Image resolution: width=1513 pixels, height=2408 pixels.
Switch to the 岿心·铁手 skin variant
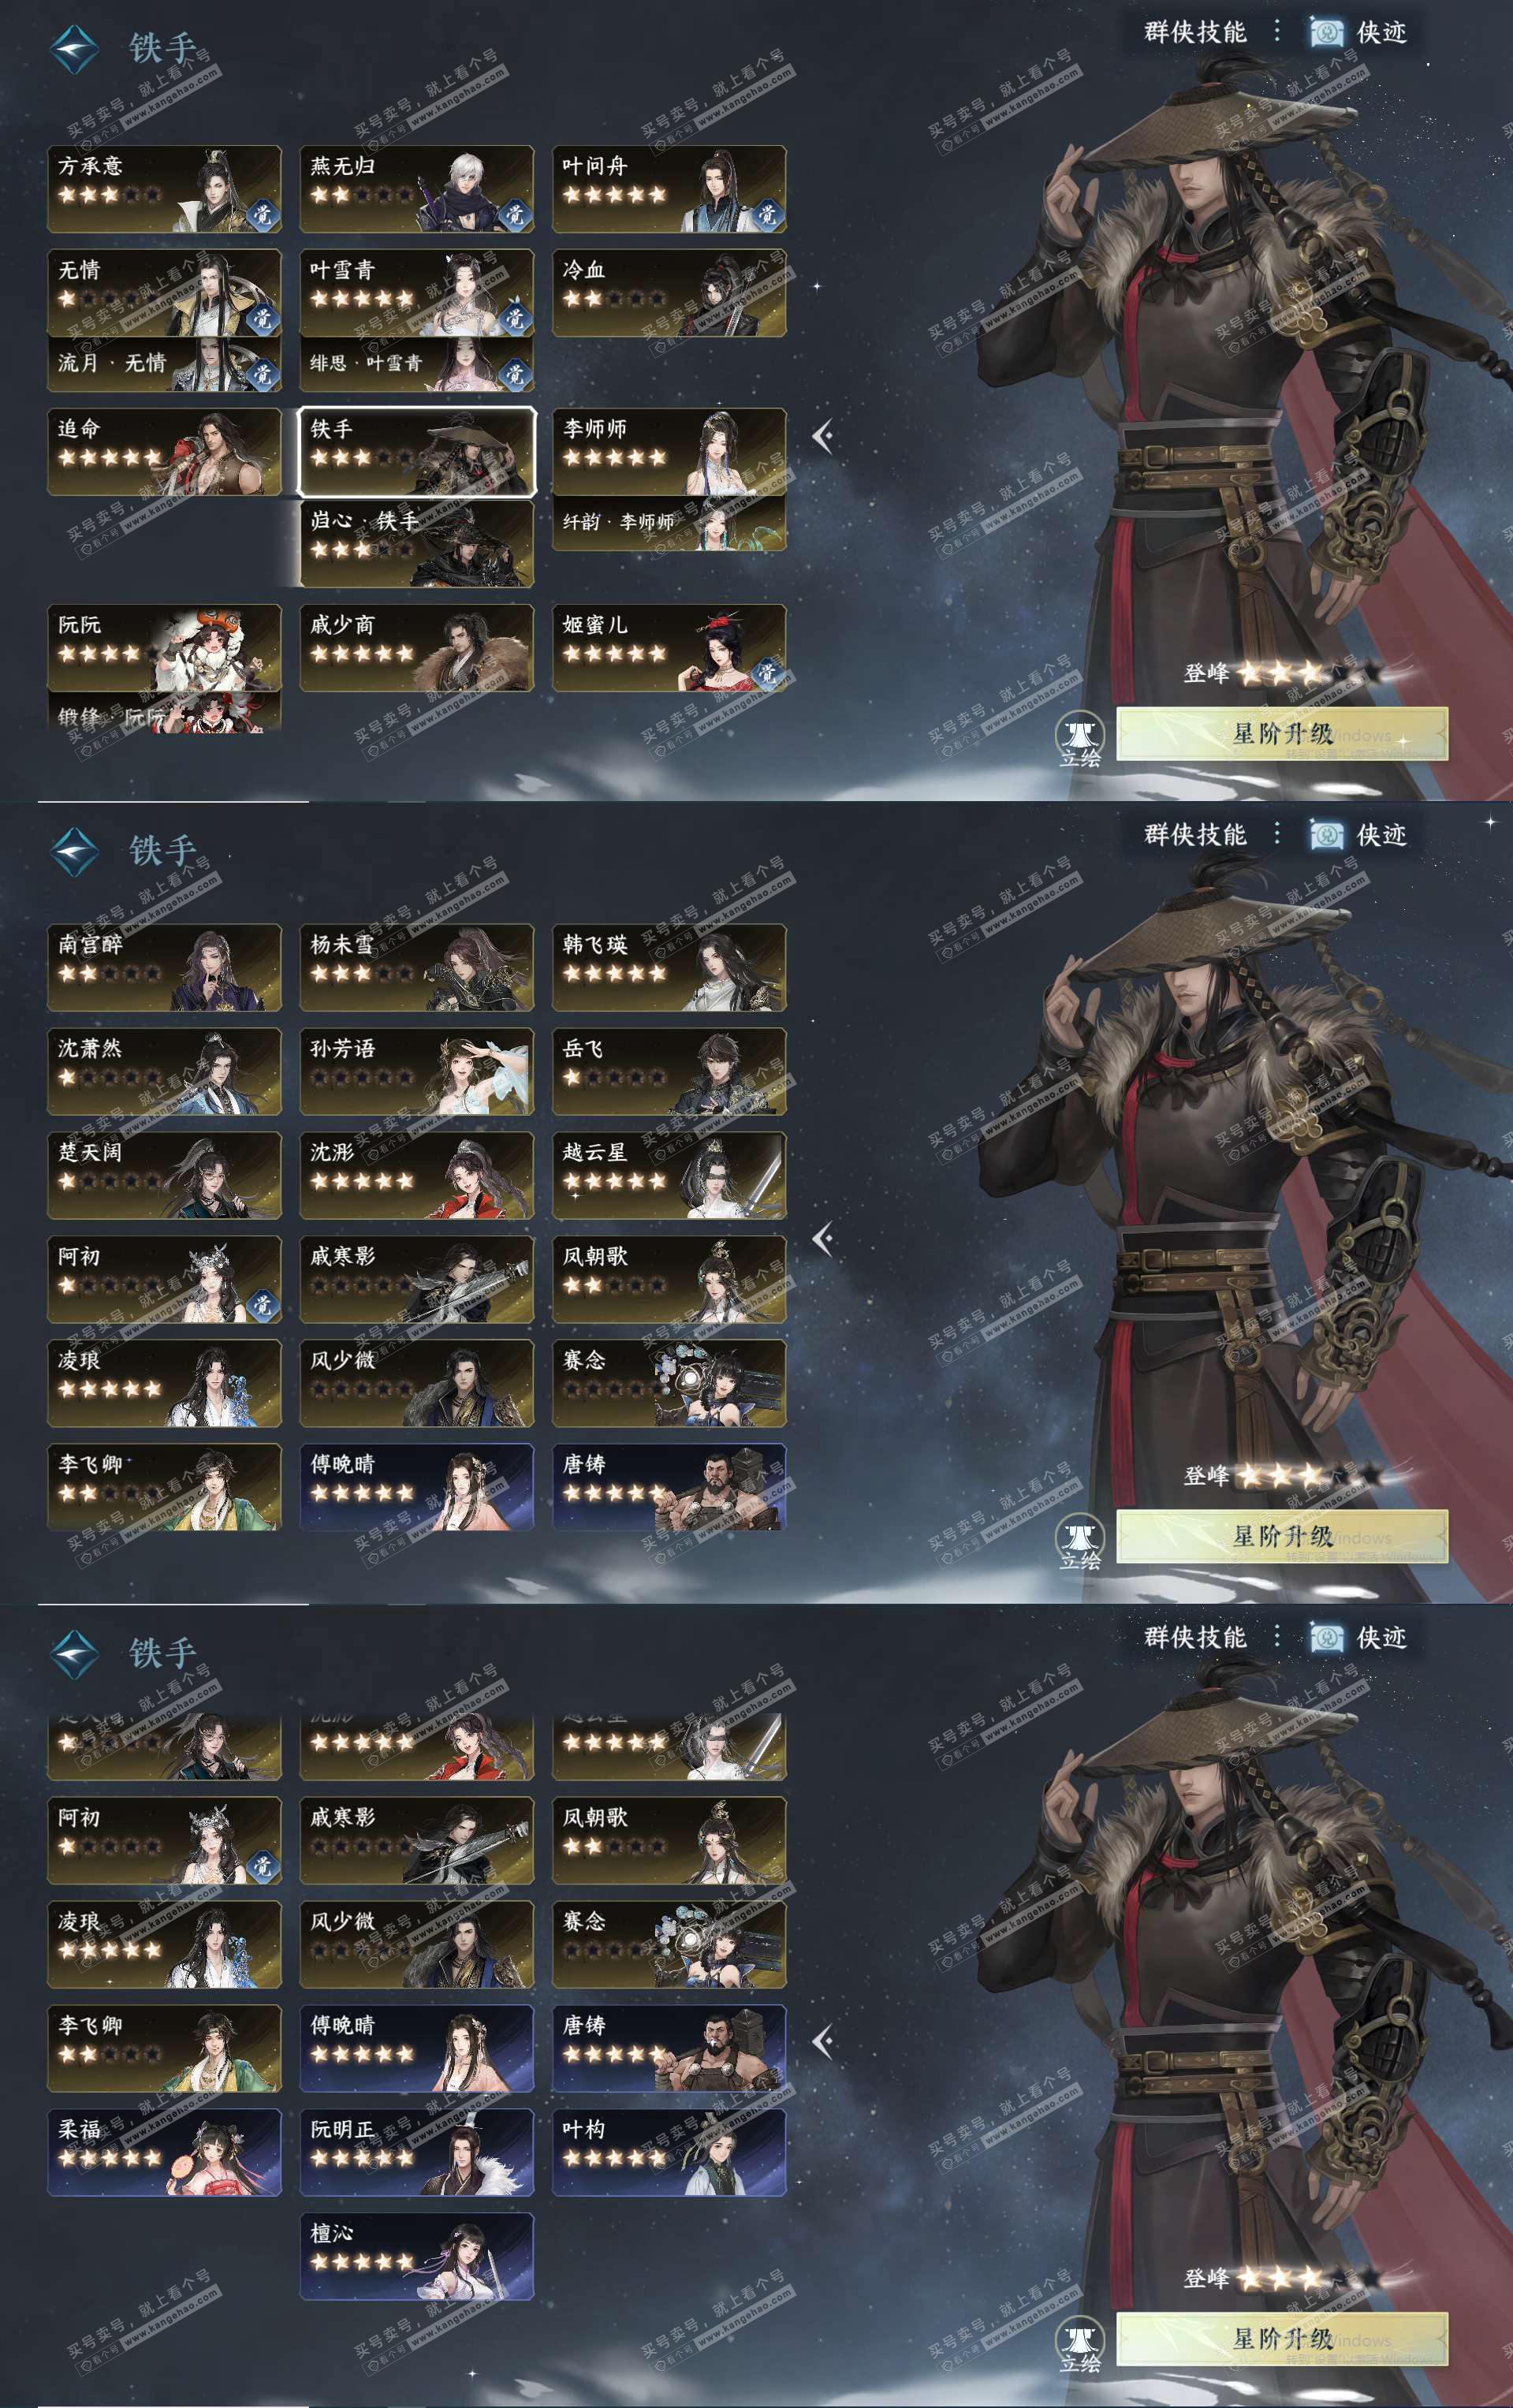417,543
